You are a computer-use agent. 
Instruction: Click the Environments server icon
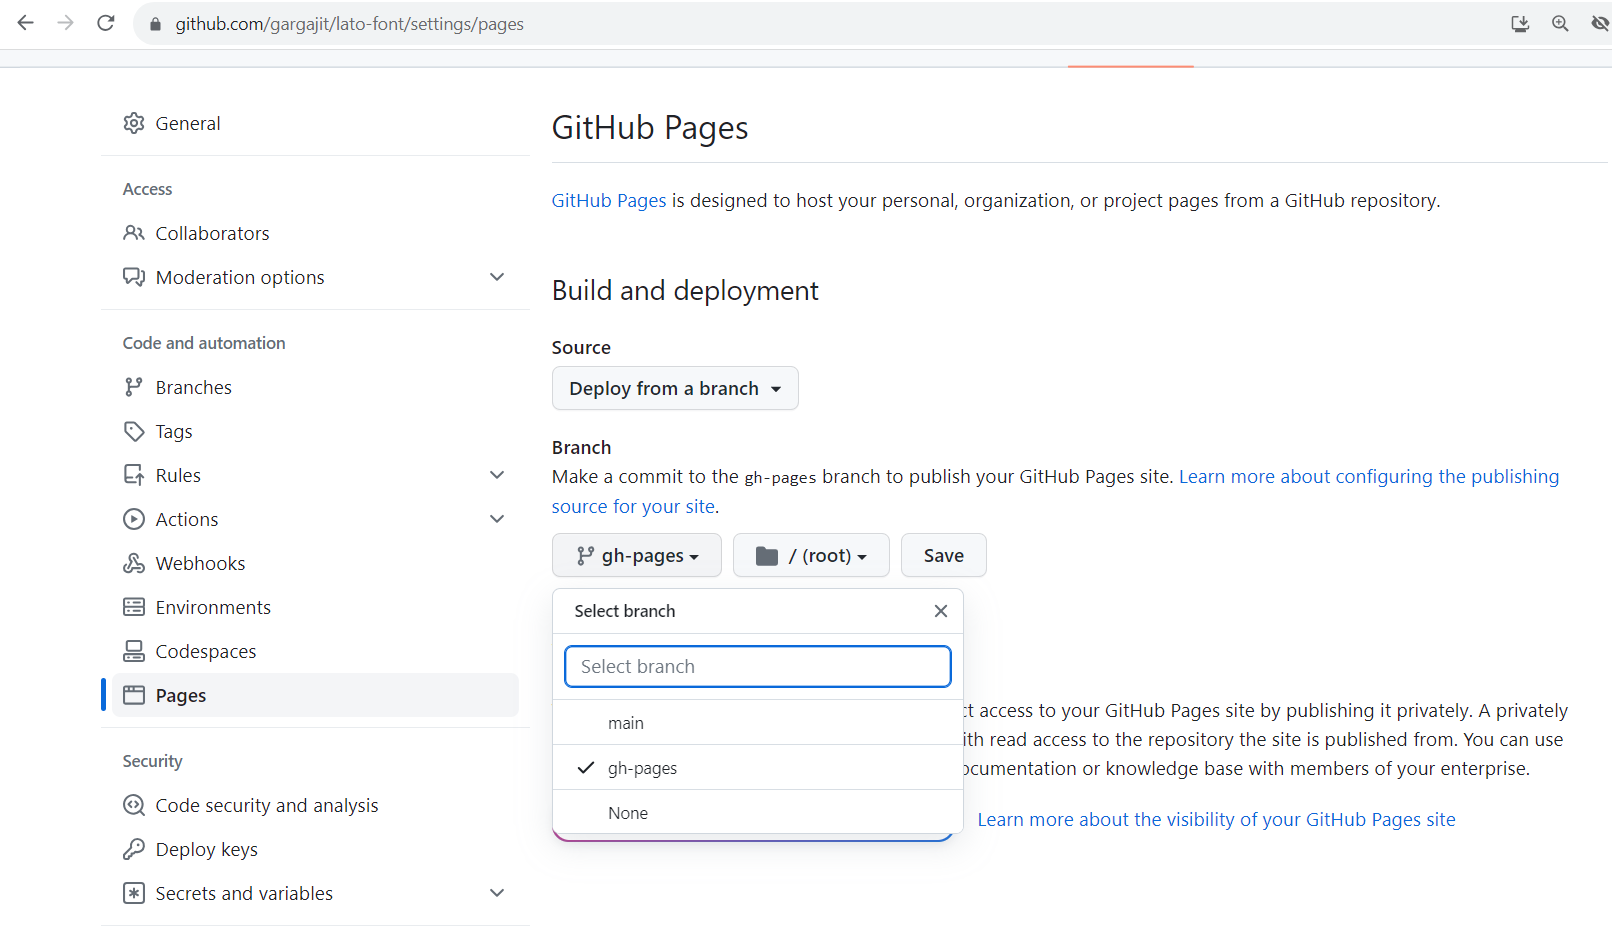click(x=134, y=607)
